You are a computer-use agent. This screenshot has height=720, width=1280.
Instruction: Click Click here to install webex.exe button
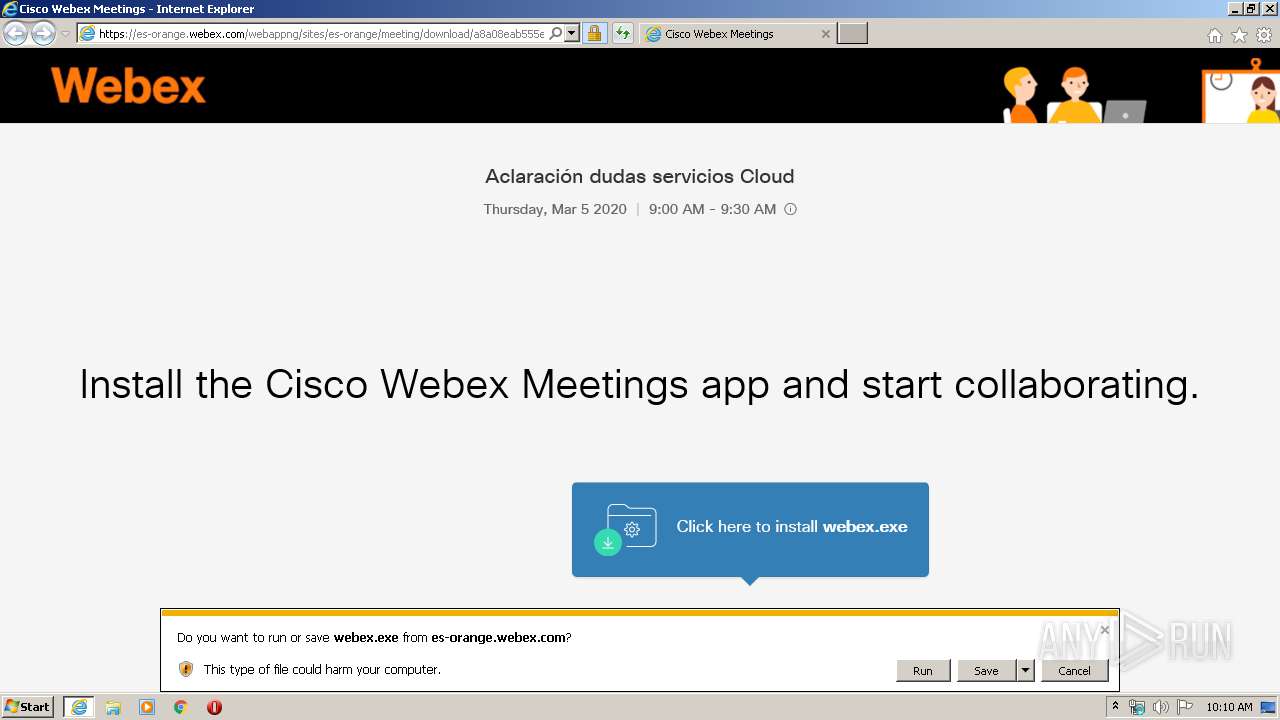pos(750,529)
